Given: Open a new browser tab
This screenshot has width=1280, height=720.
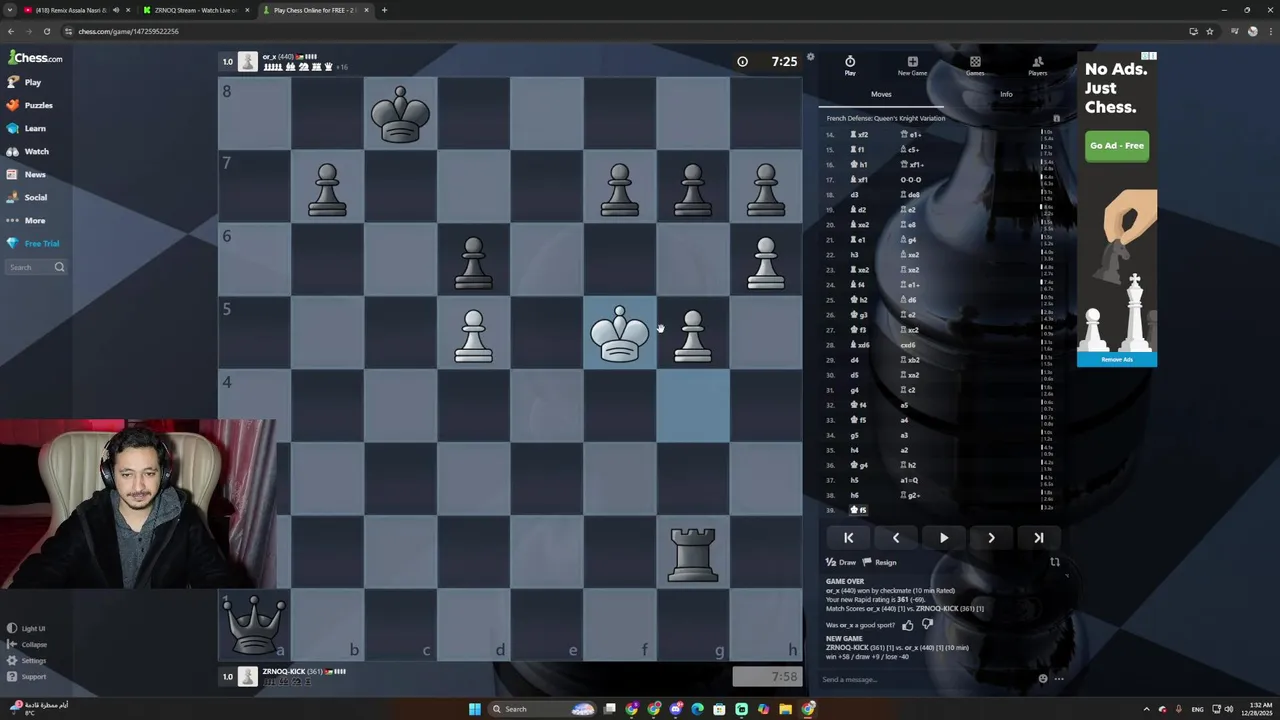Looking at the screenshot, I should (384, 10).
